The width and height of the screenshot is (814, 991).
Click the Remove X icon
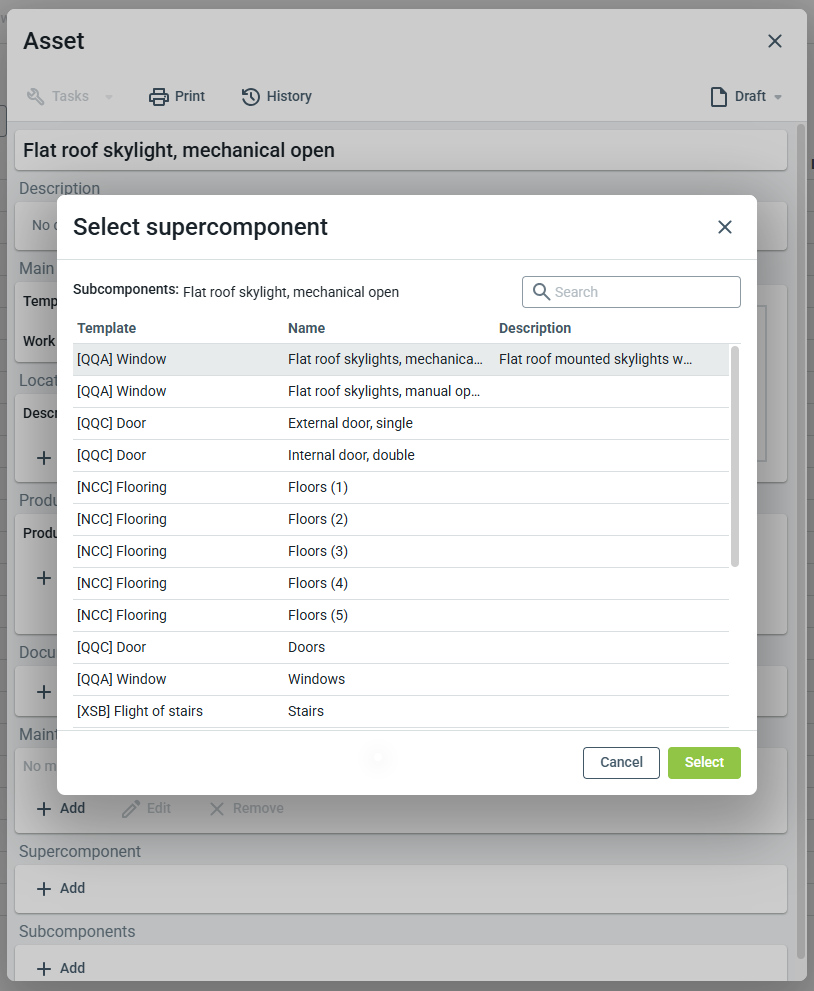click(217, 808)
